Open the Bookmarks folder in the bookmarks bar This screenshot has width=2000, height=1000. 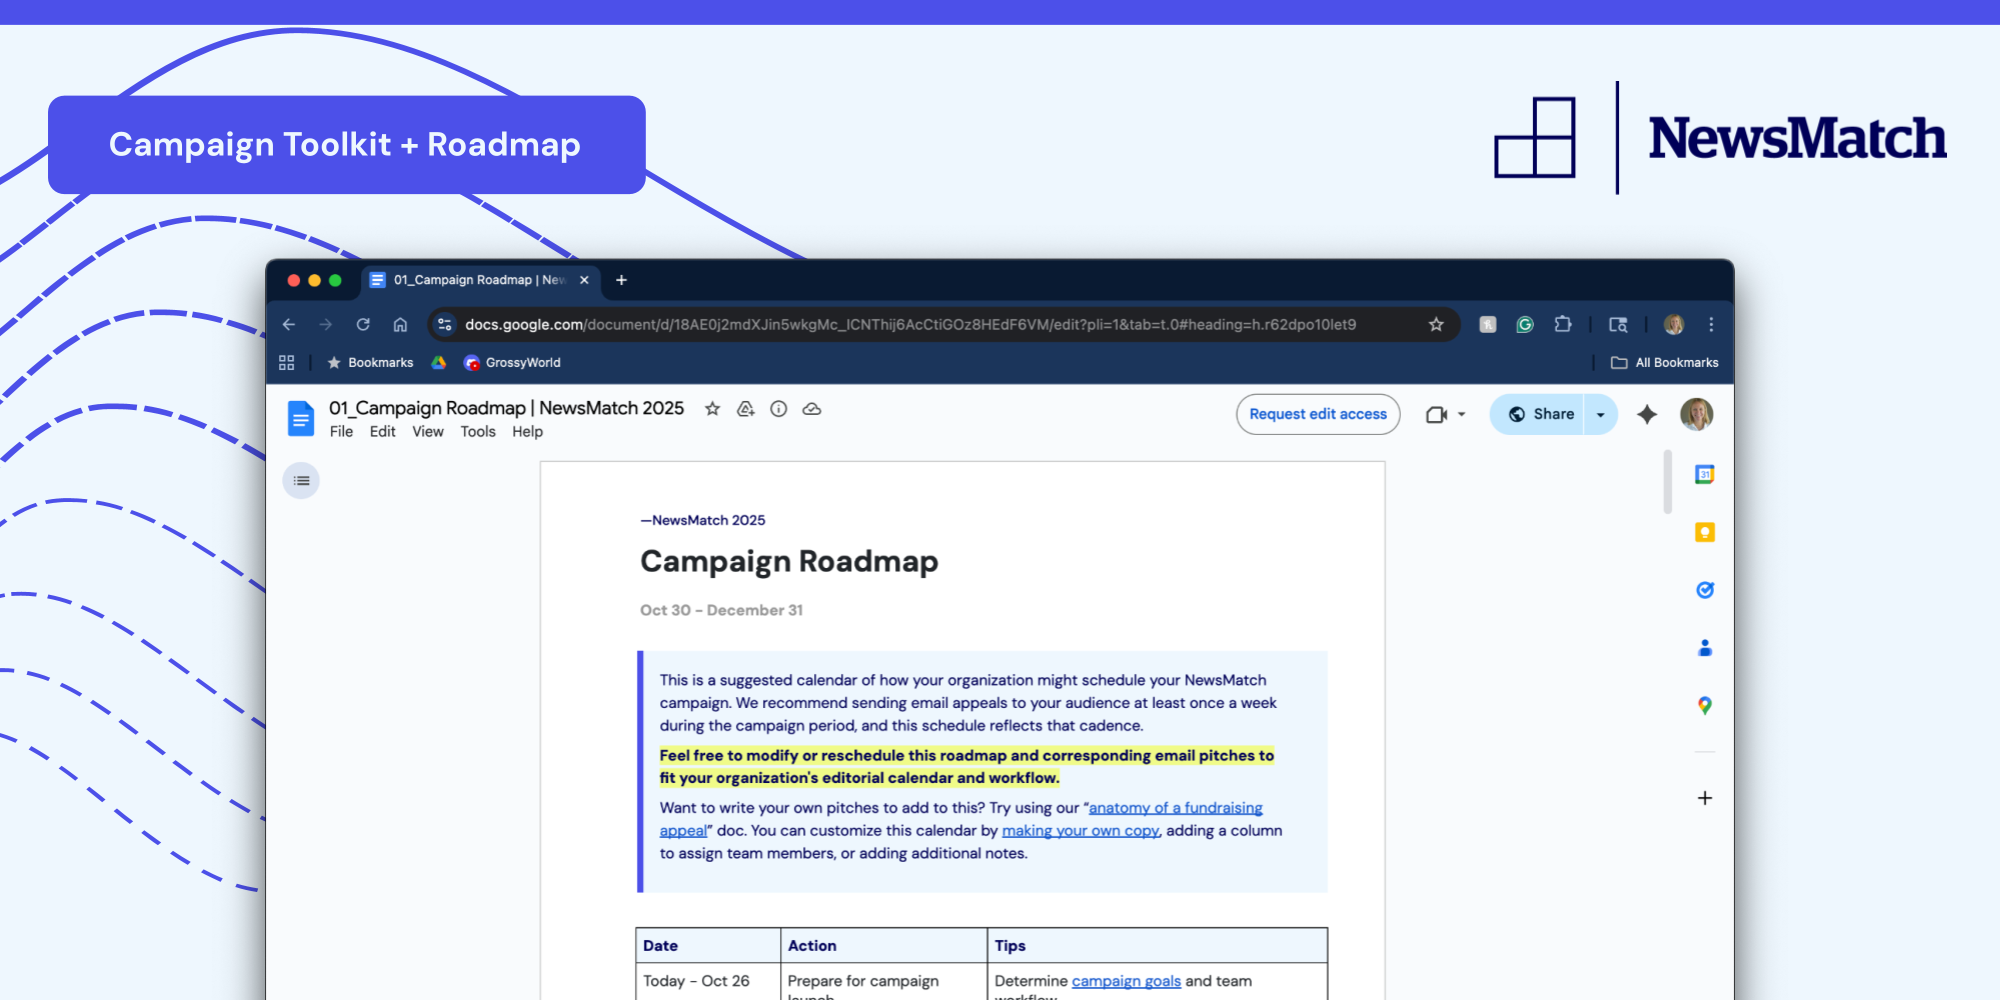tap(370, 362)
